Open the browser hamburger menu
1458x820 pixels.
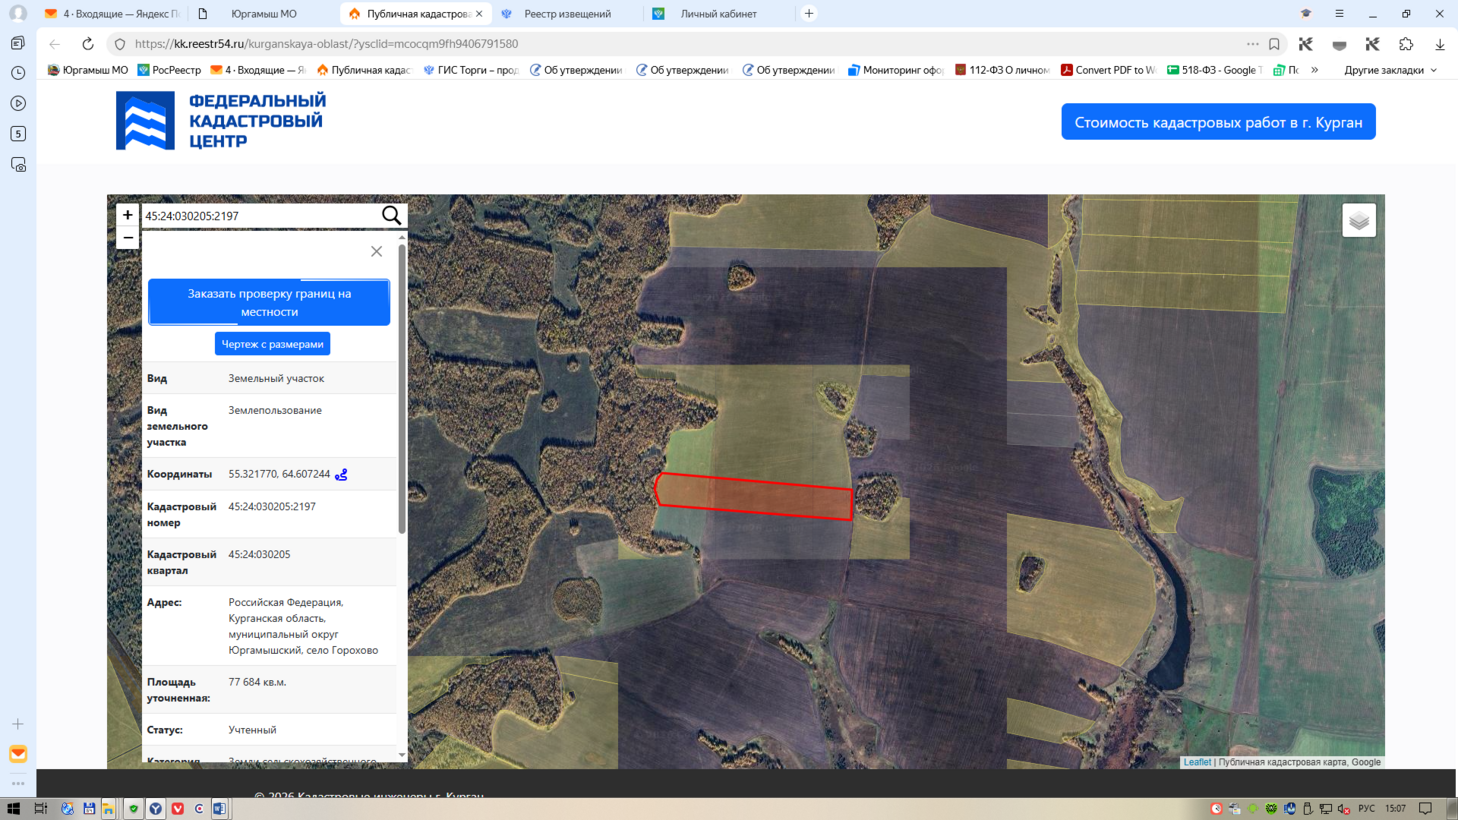(x=1339, y=14)
